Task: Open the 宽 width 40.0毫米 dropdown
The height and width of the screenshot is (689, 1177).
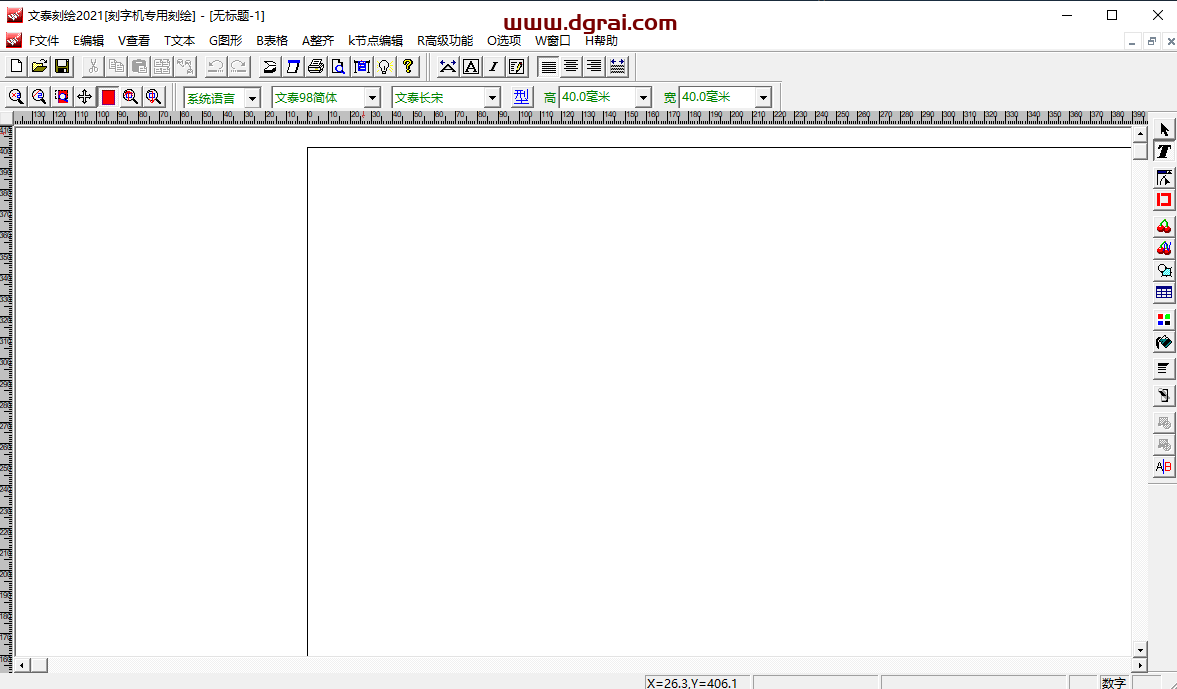Action: (763, 98)
